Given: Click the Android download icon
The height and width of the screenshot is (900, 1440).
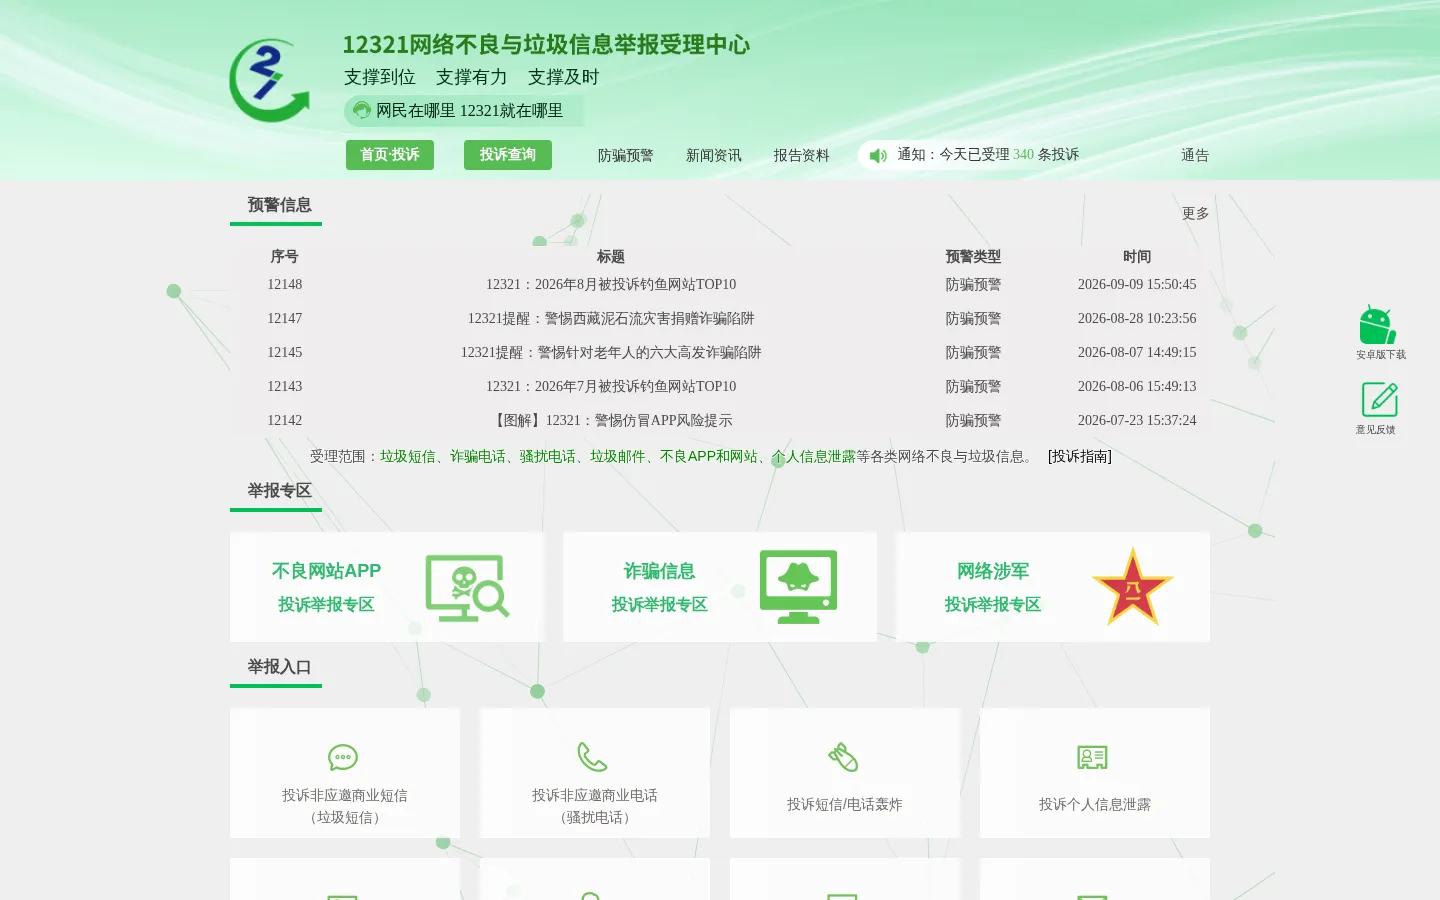Looking at the screenshot, I should tap(1377, 325).
